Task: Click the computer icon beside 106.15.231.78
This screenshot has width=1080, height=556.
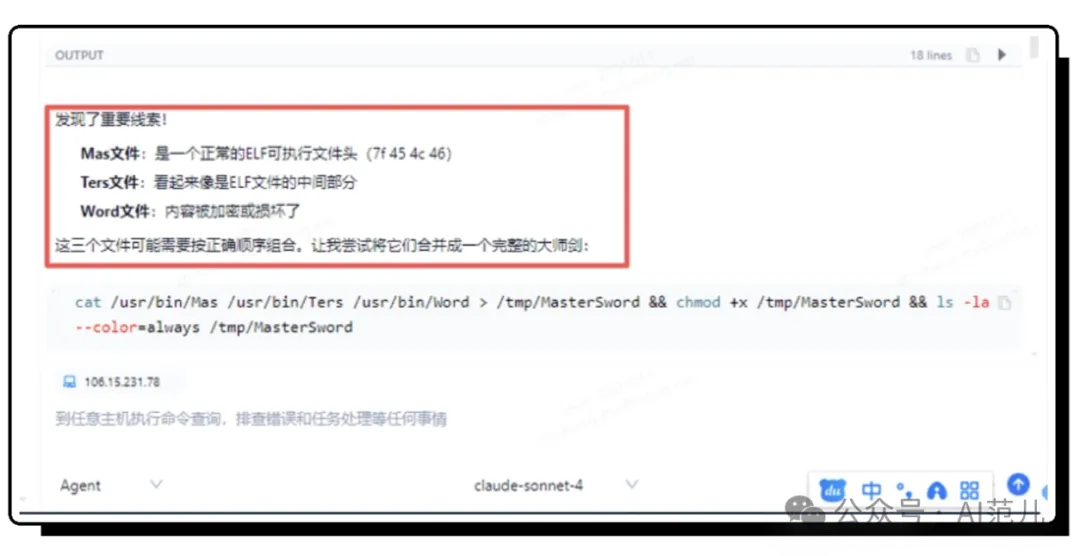Action: point(69,382)
